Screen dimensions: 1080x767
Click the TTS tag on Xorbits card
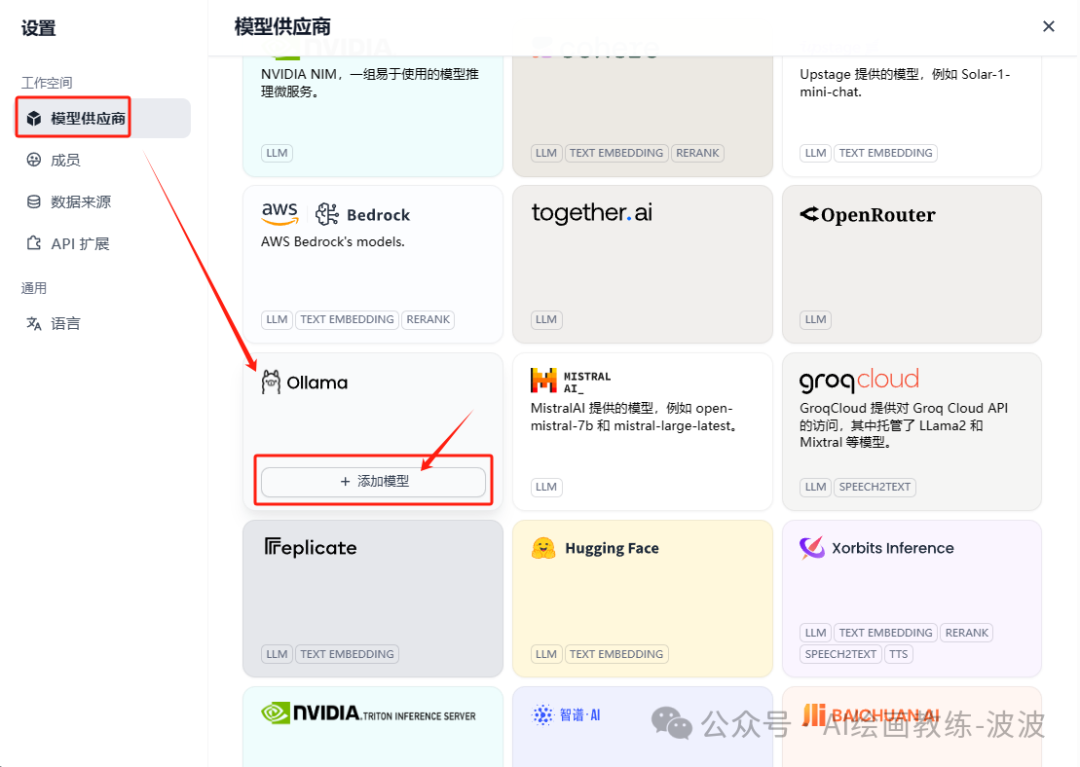pos(898,654)
